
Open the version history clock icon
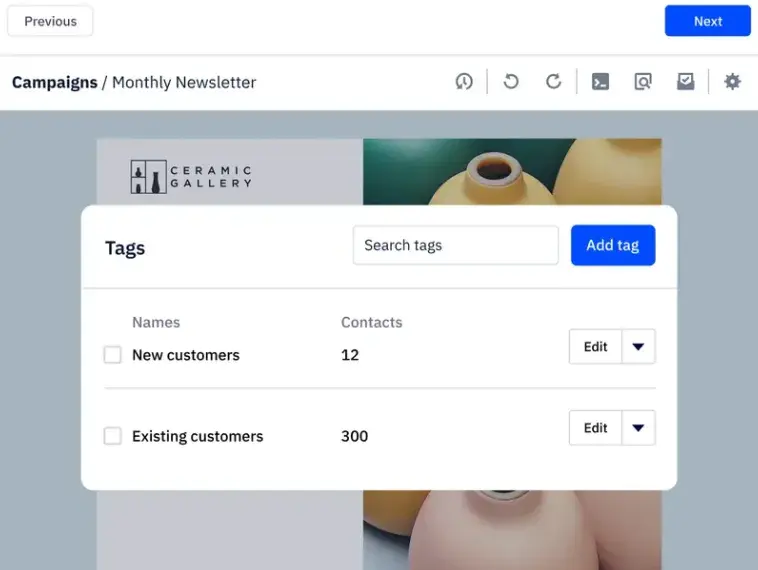[x=464, y=81]
